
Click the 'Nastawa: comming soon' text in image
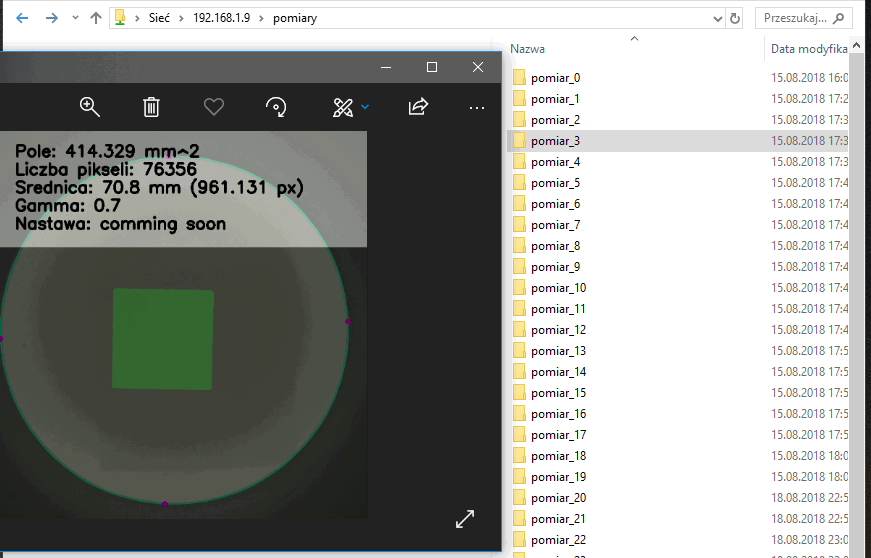pos(121,224)
